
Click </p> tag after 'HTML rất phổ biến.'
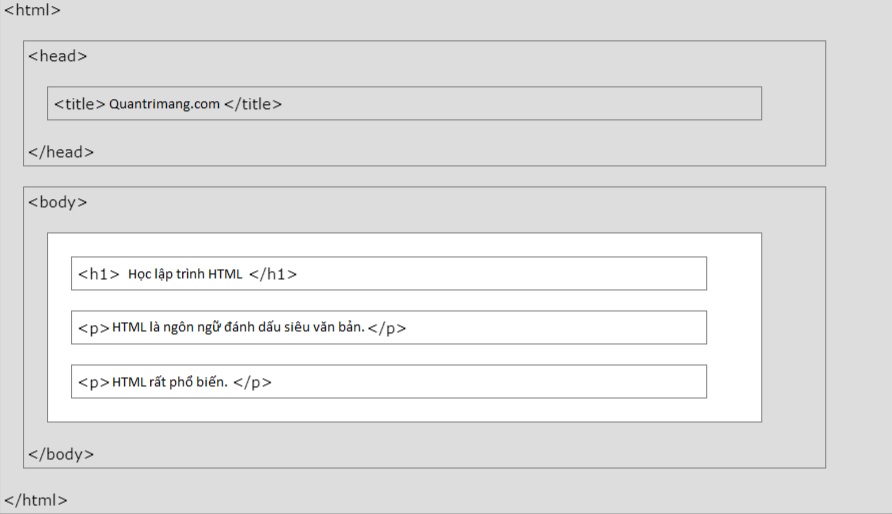[252, 382]
